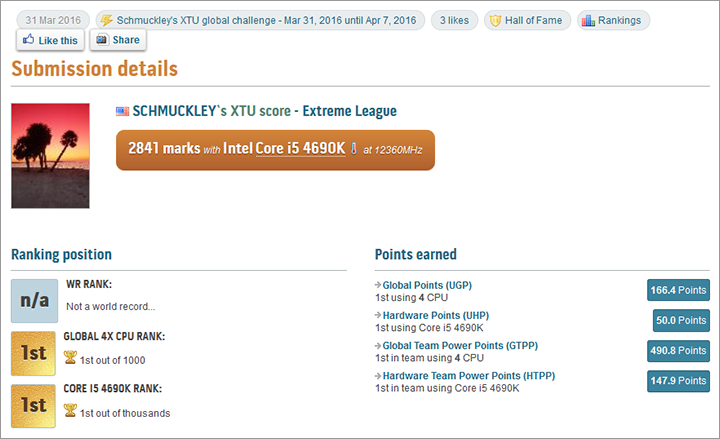The height and width of the screenshot is (439, 720).
Task: Click the arrow before Hardware Team Power Points
Action: pos(378,376)
